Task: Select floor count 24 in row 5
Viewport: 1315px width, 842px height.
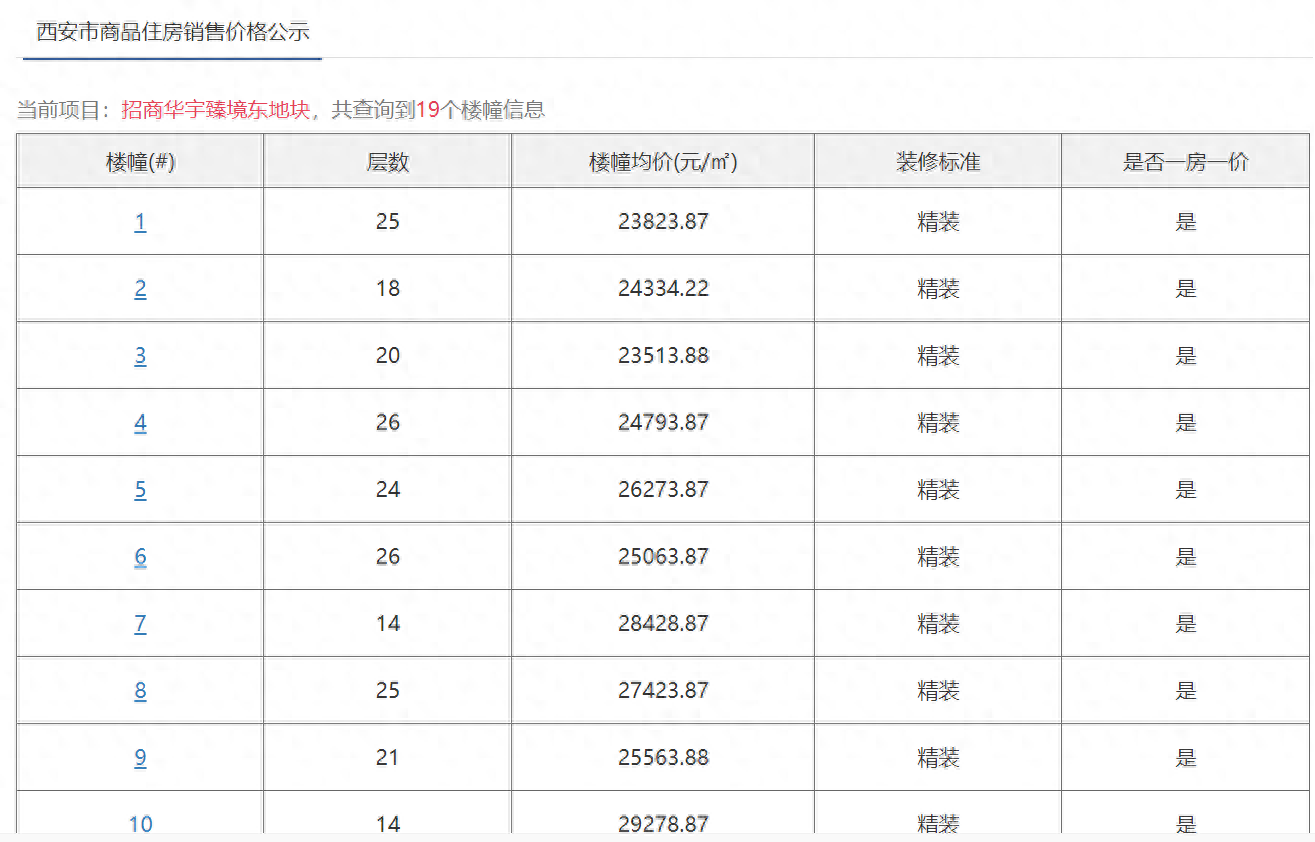Action: tap(388, 490)
